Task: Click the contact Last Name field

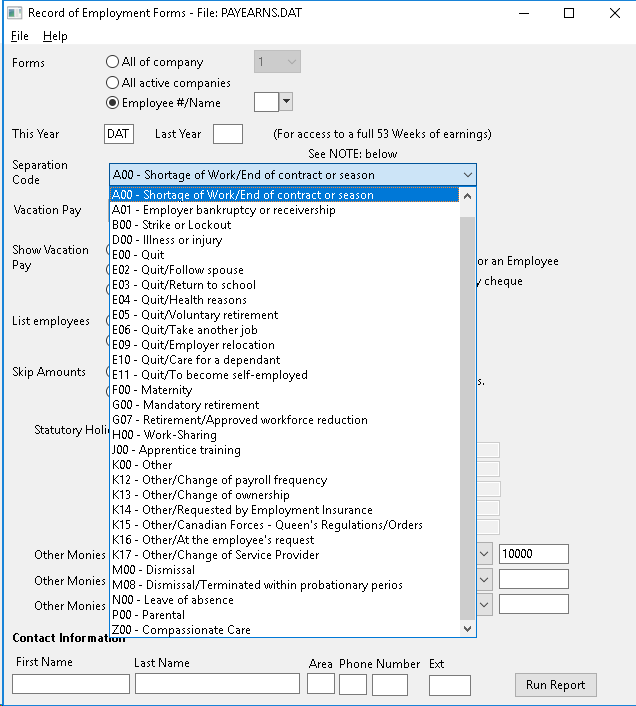Action: [217, 684]
